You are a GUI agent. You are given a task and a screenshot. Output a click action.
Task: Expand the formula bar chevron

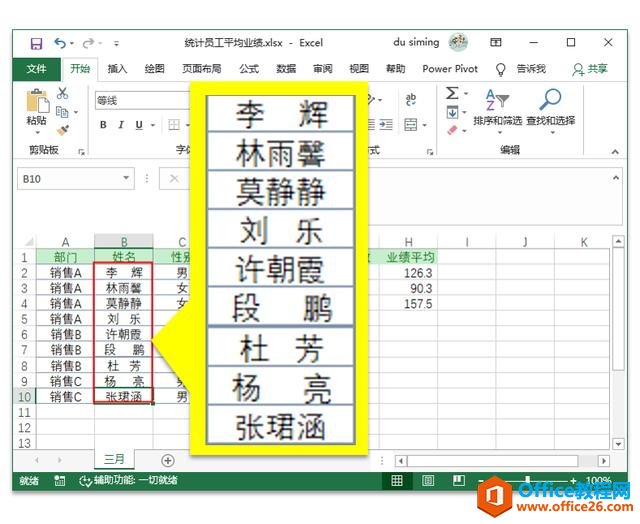616,178
